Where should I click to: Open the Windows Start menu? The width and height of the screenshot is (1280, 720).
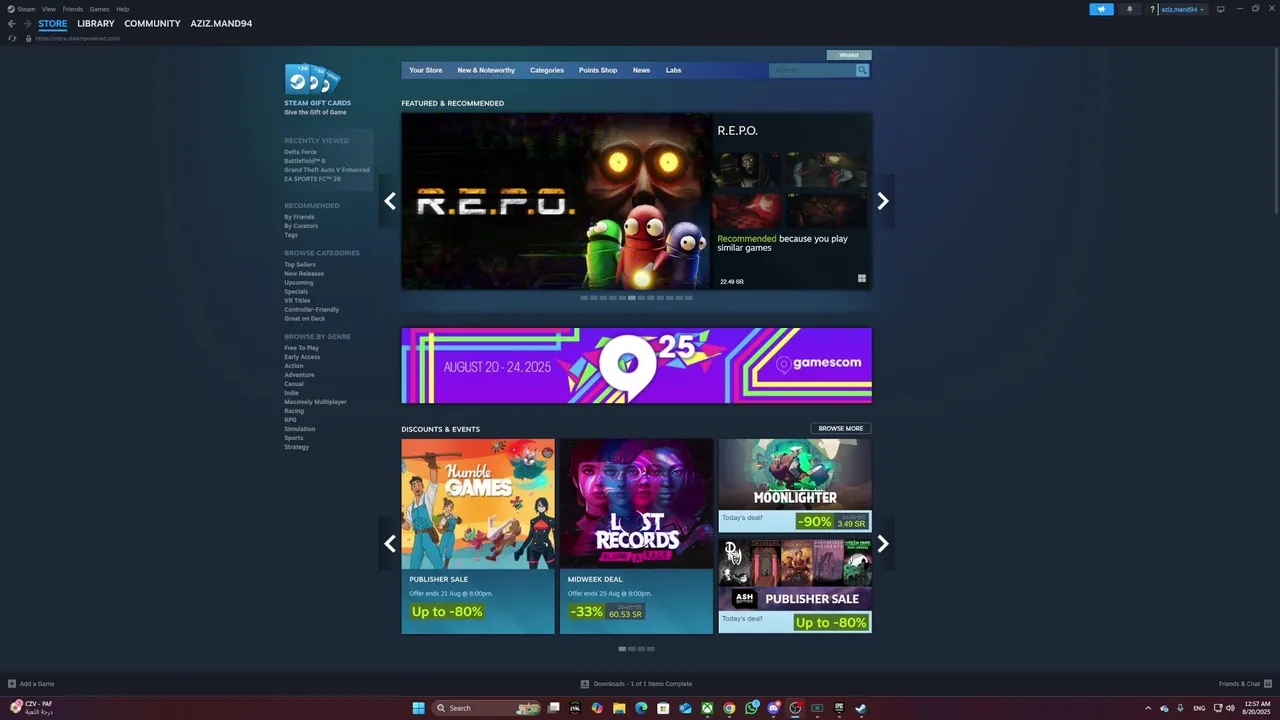pos(418,708)
